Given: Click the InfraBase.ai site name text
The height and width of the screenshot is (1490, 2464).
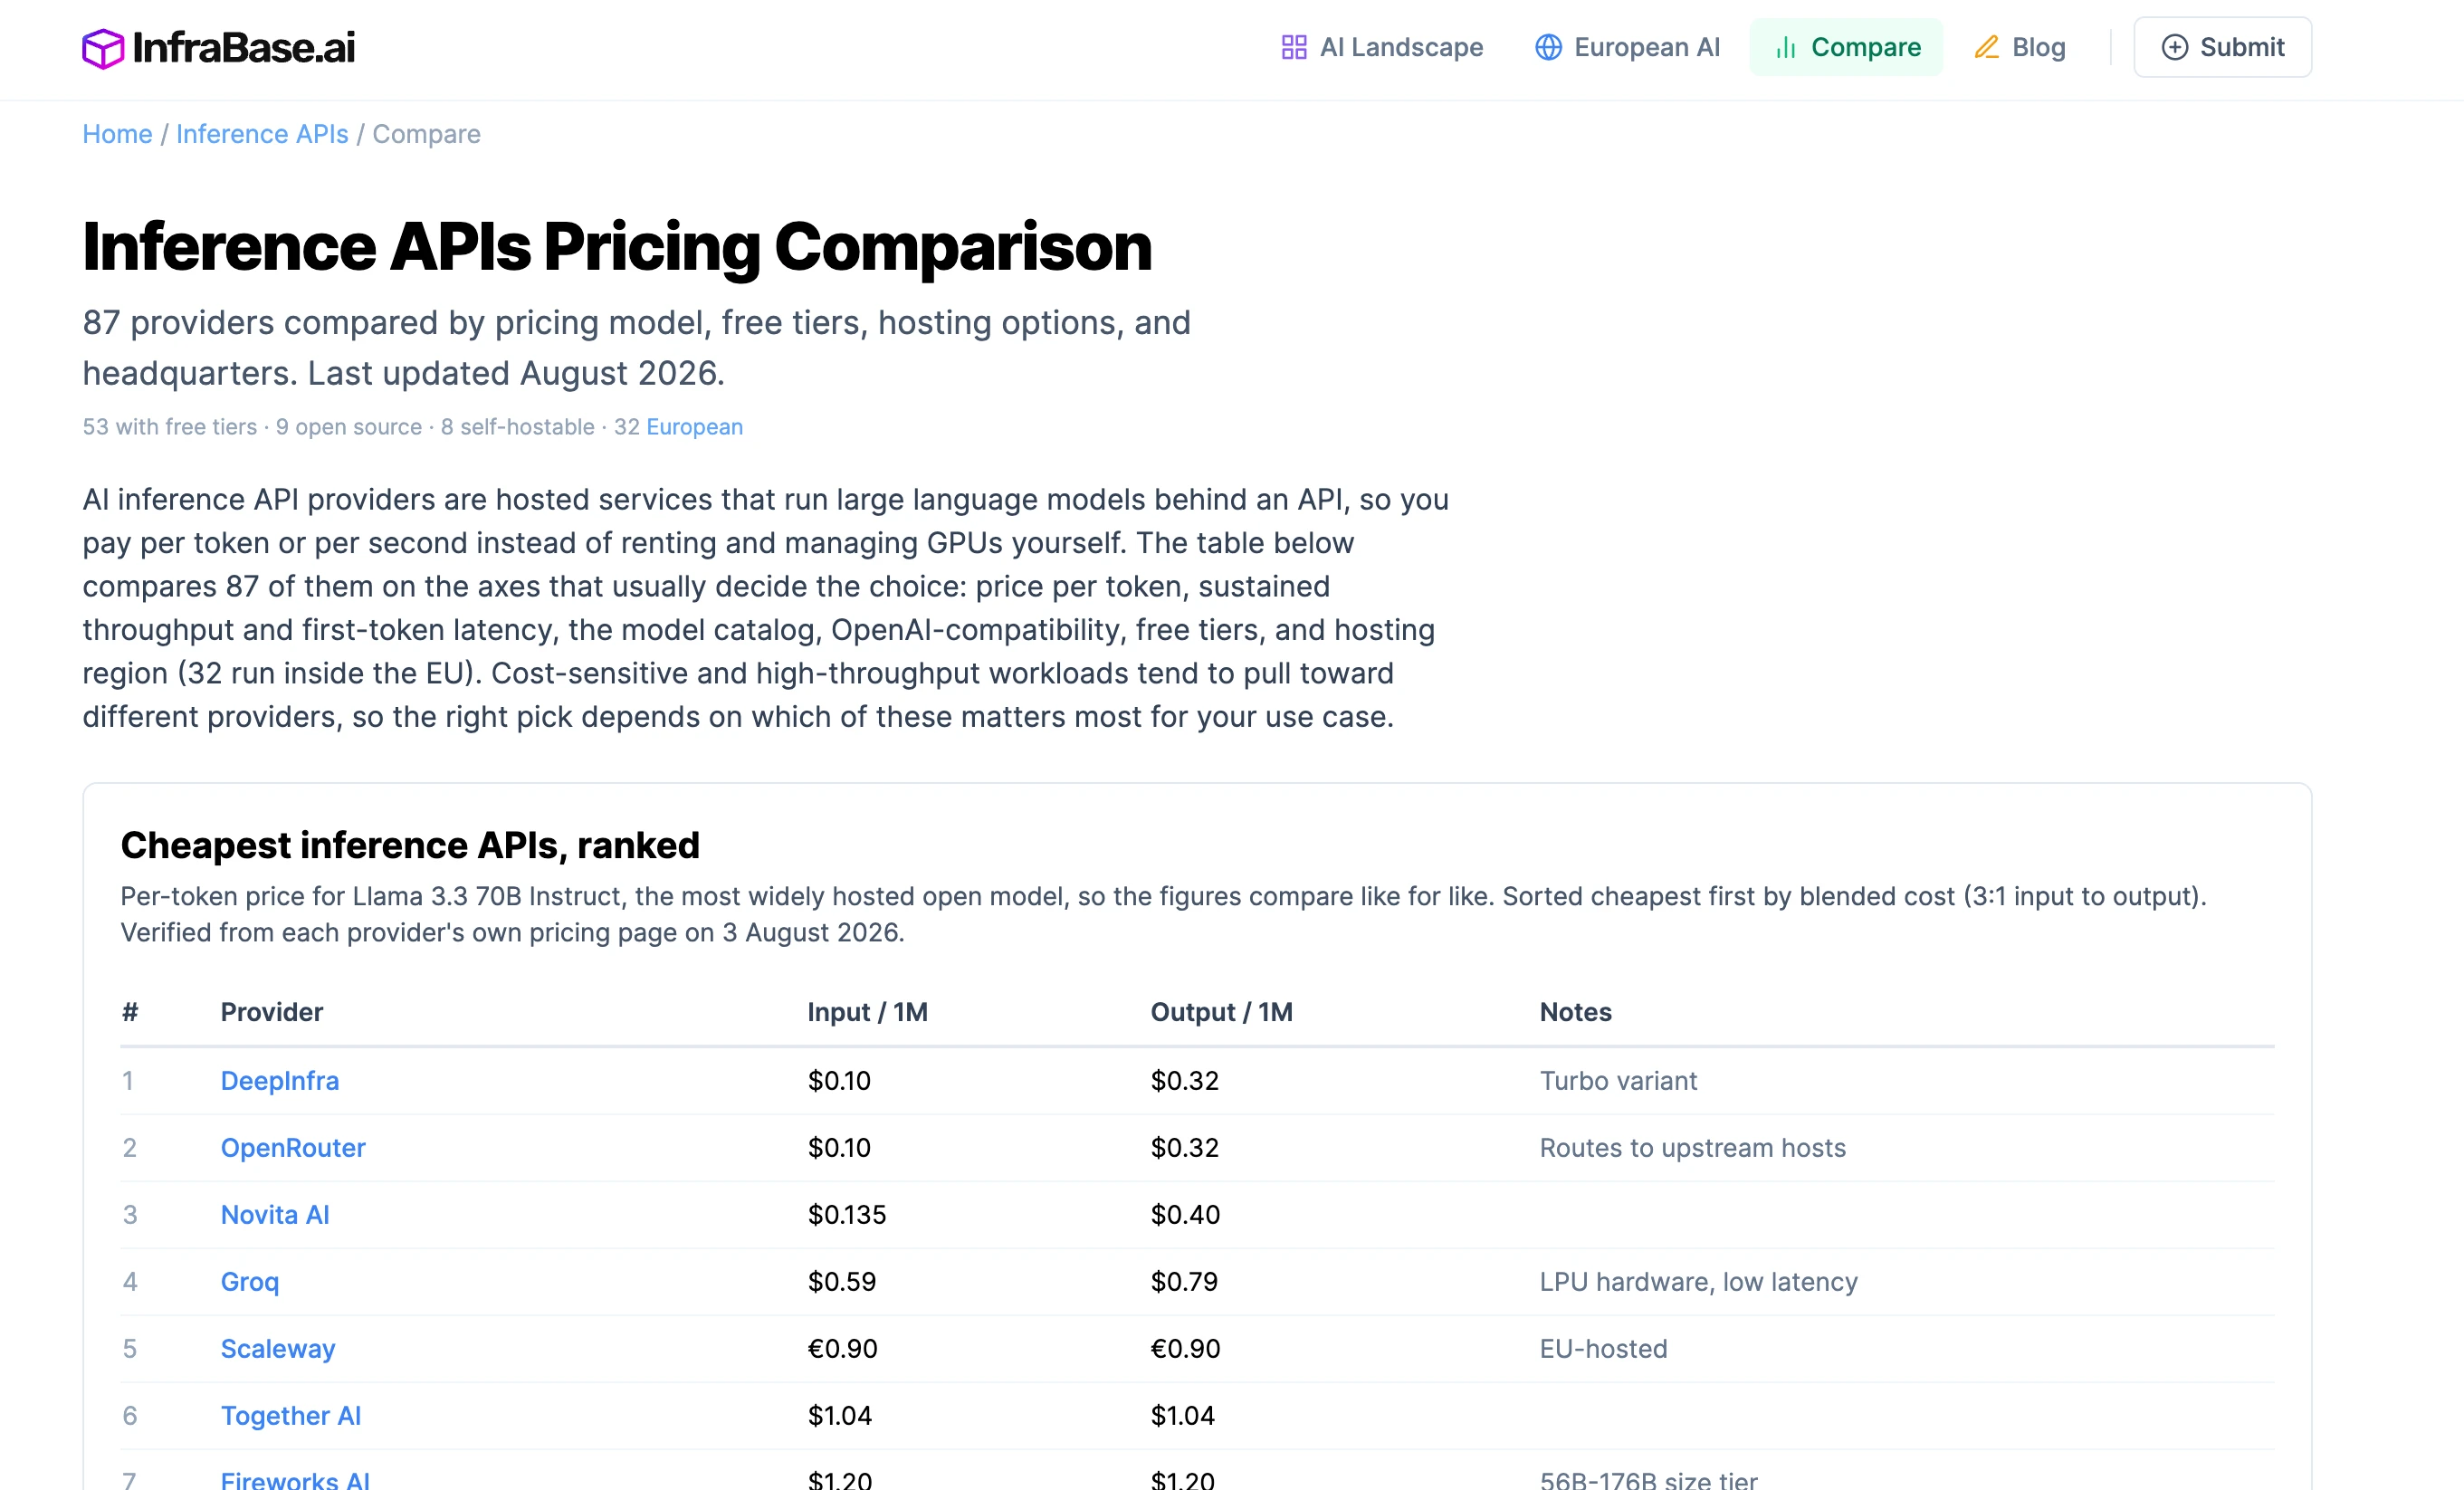Looking at the screenshot, I should (x=244, y=48).
